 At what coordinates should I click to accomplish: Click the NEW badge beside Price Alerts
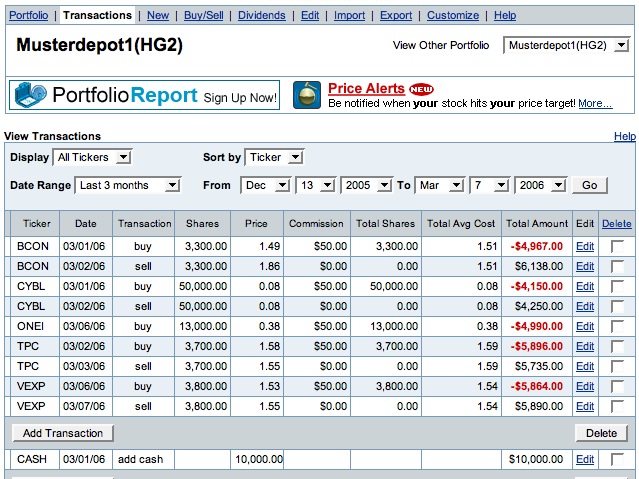click(421, 89)
